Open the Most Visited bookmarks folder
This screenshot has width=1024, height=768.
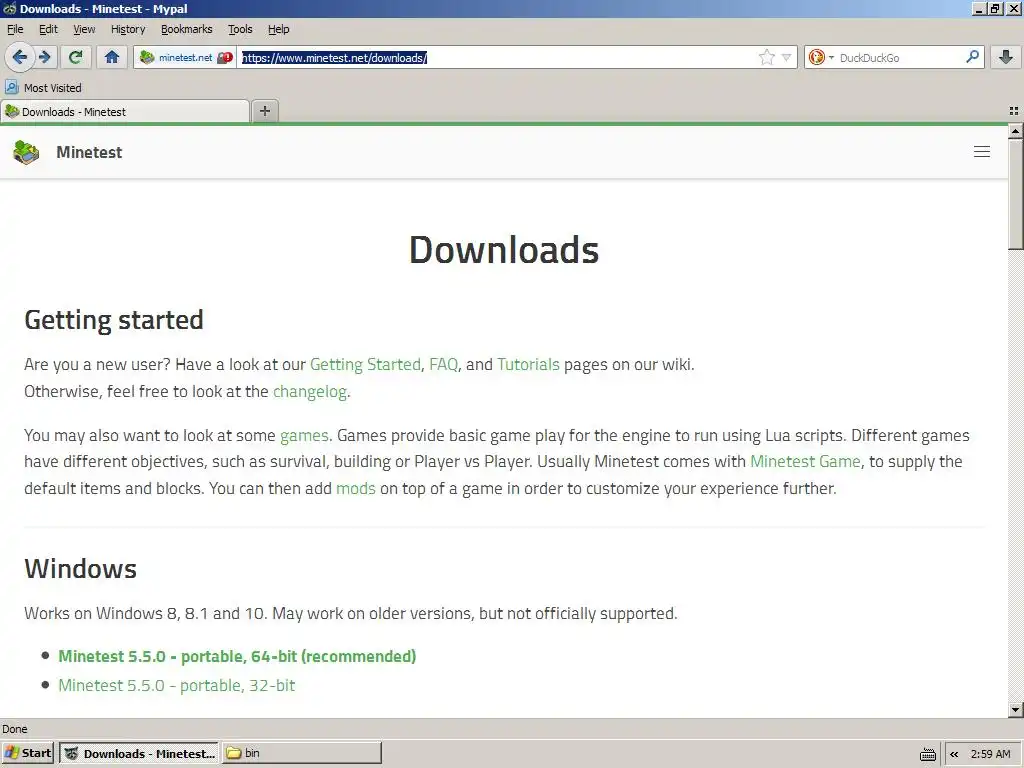tap(43, 88)
